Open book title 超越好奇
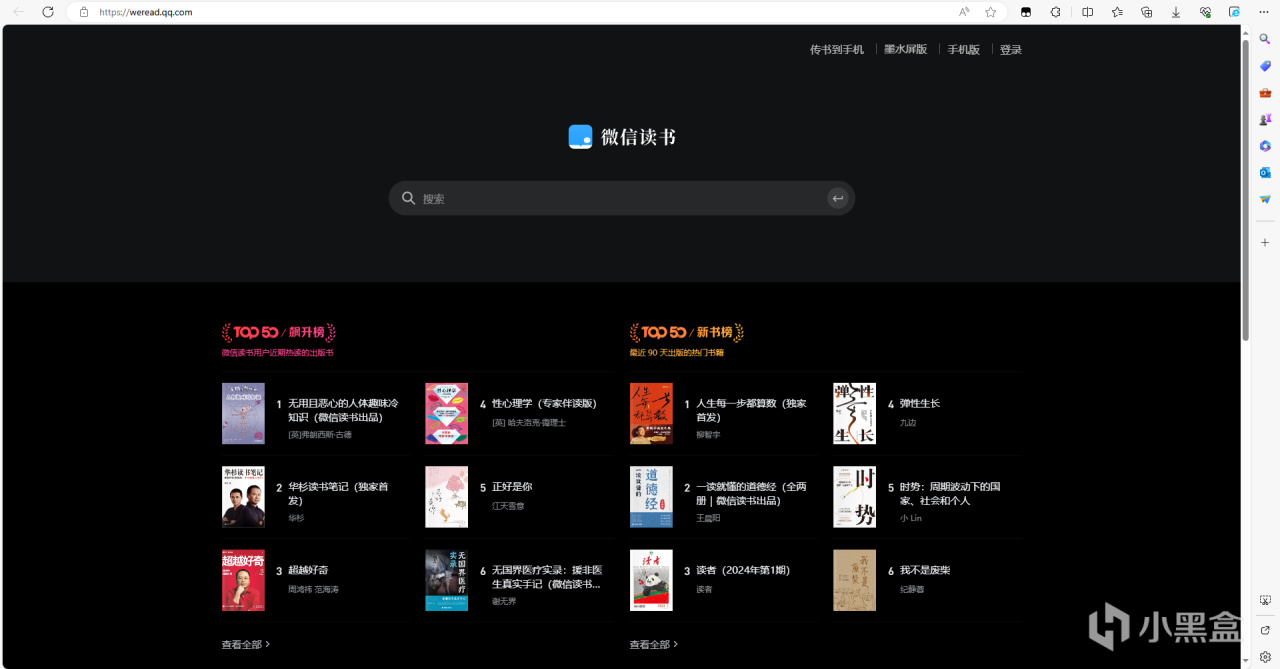 [308, 570]
